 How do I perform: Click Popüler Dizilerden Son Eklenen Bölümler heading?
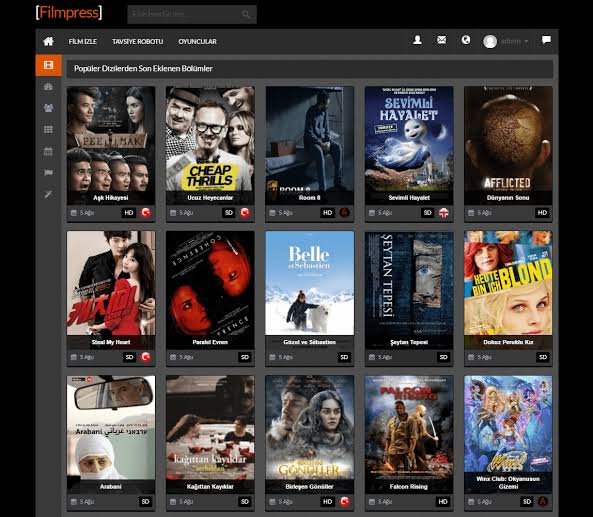pos(143,68)
